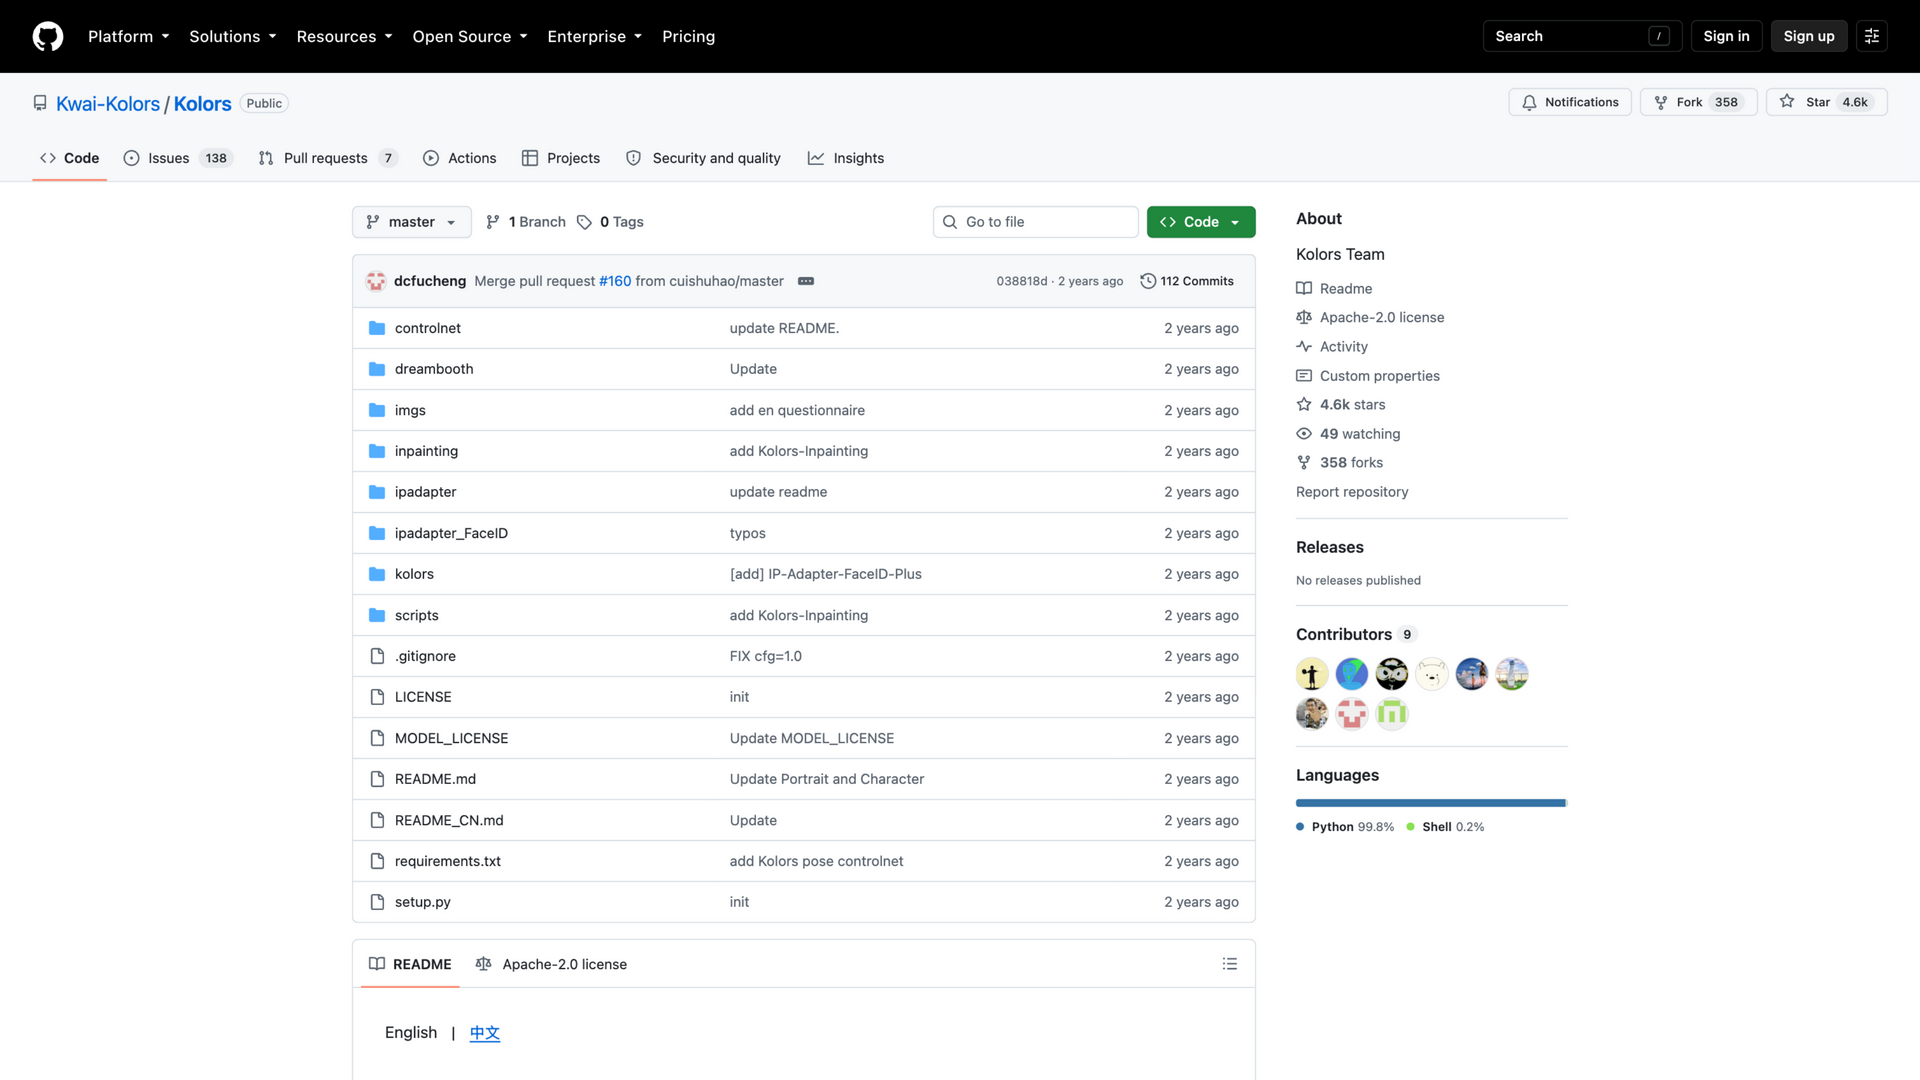Open the header settings icon beside Sign up
Screen dimensions: 1920x1080
coord(1871,36)
